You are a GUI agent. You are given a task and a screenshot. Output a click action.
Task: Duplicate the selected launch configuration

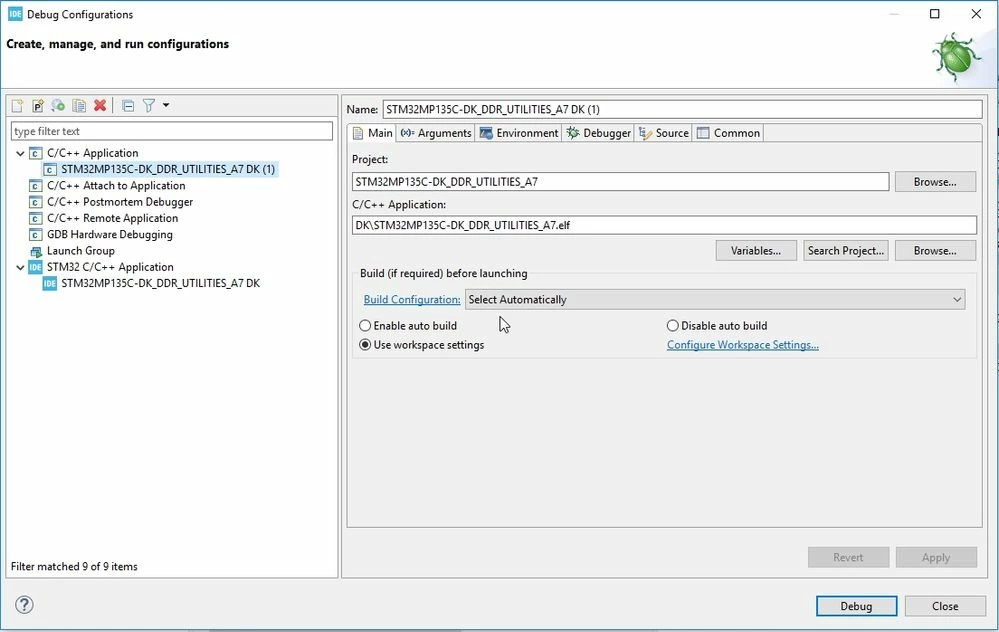click(79, 106)
